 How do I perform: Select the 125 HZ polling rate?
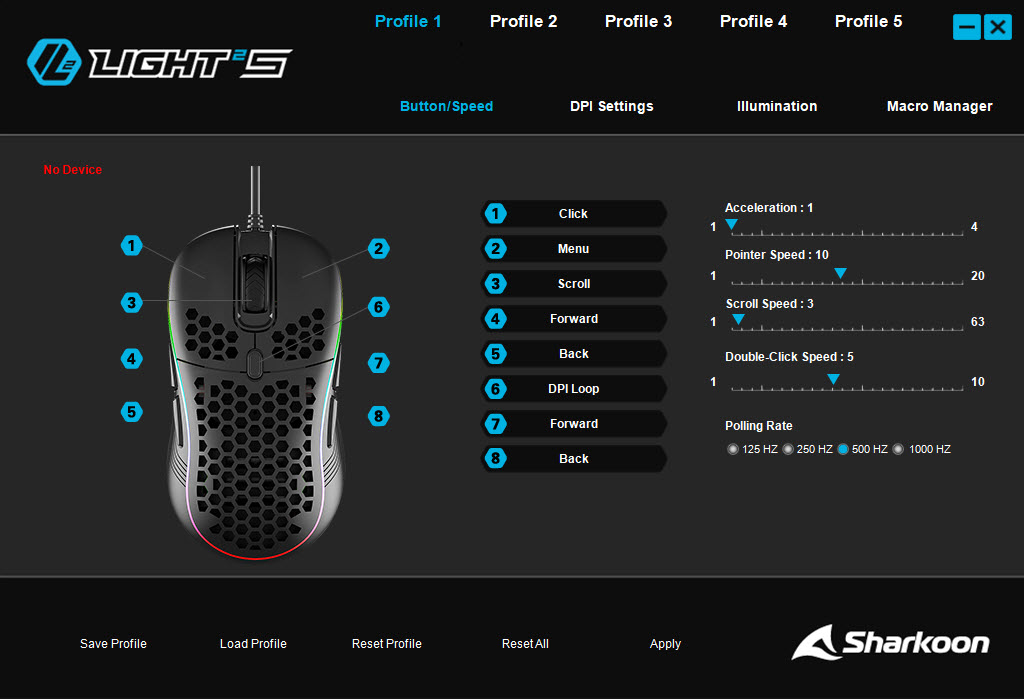(x=733, y=449)
